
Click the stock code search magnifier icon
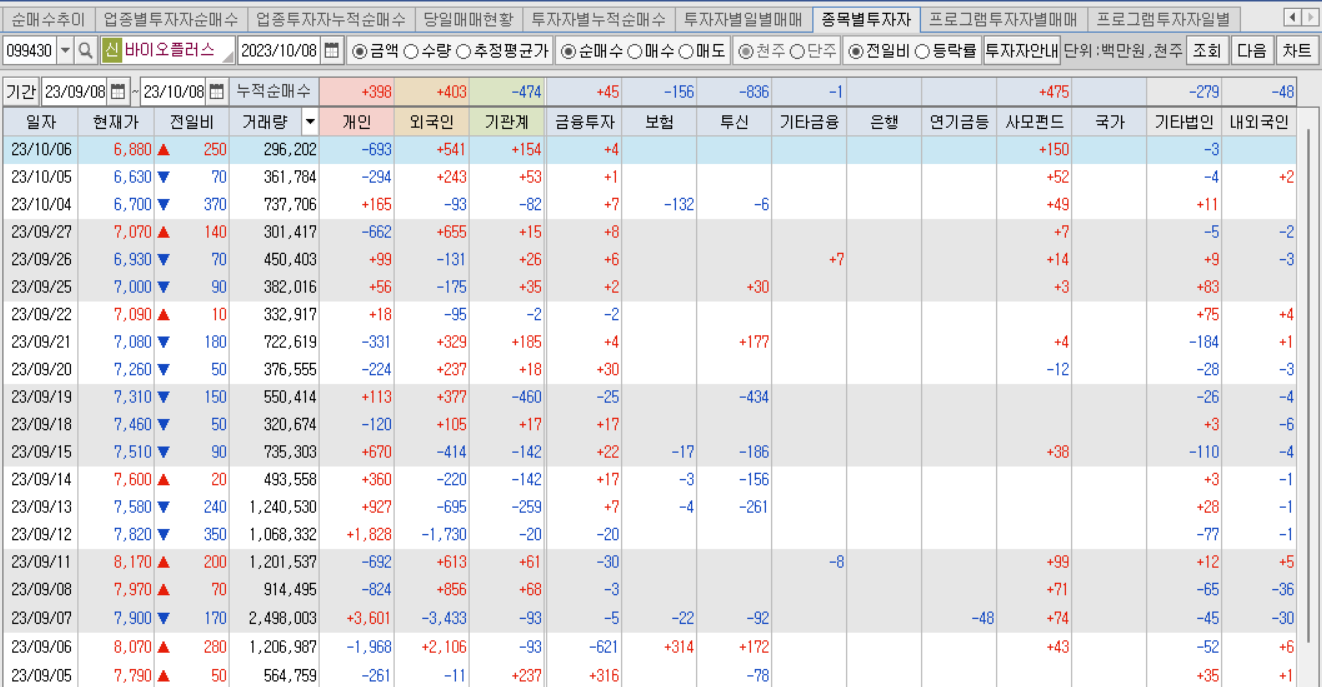pyautogui.click(x=86, y=50)
